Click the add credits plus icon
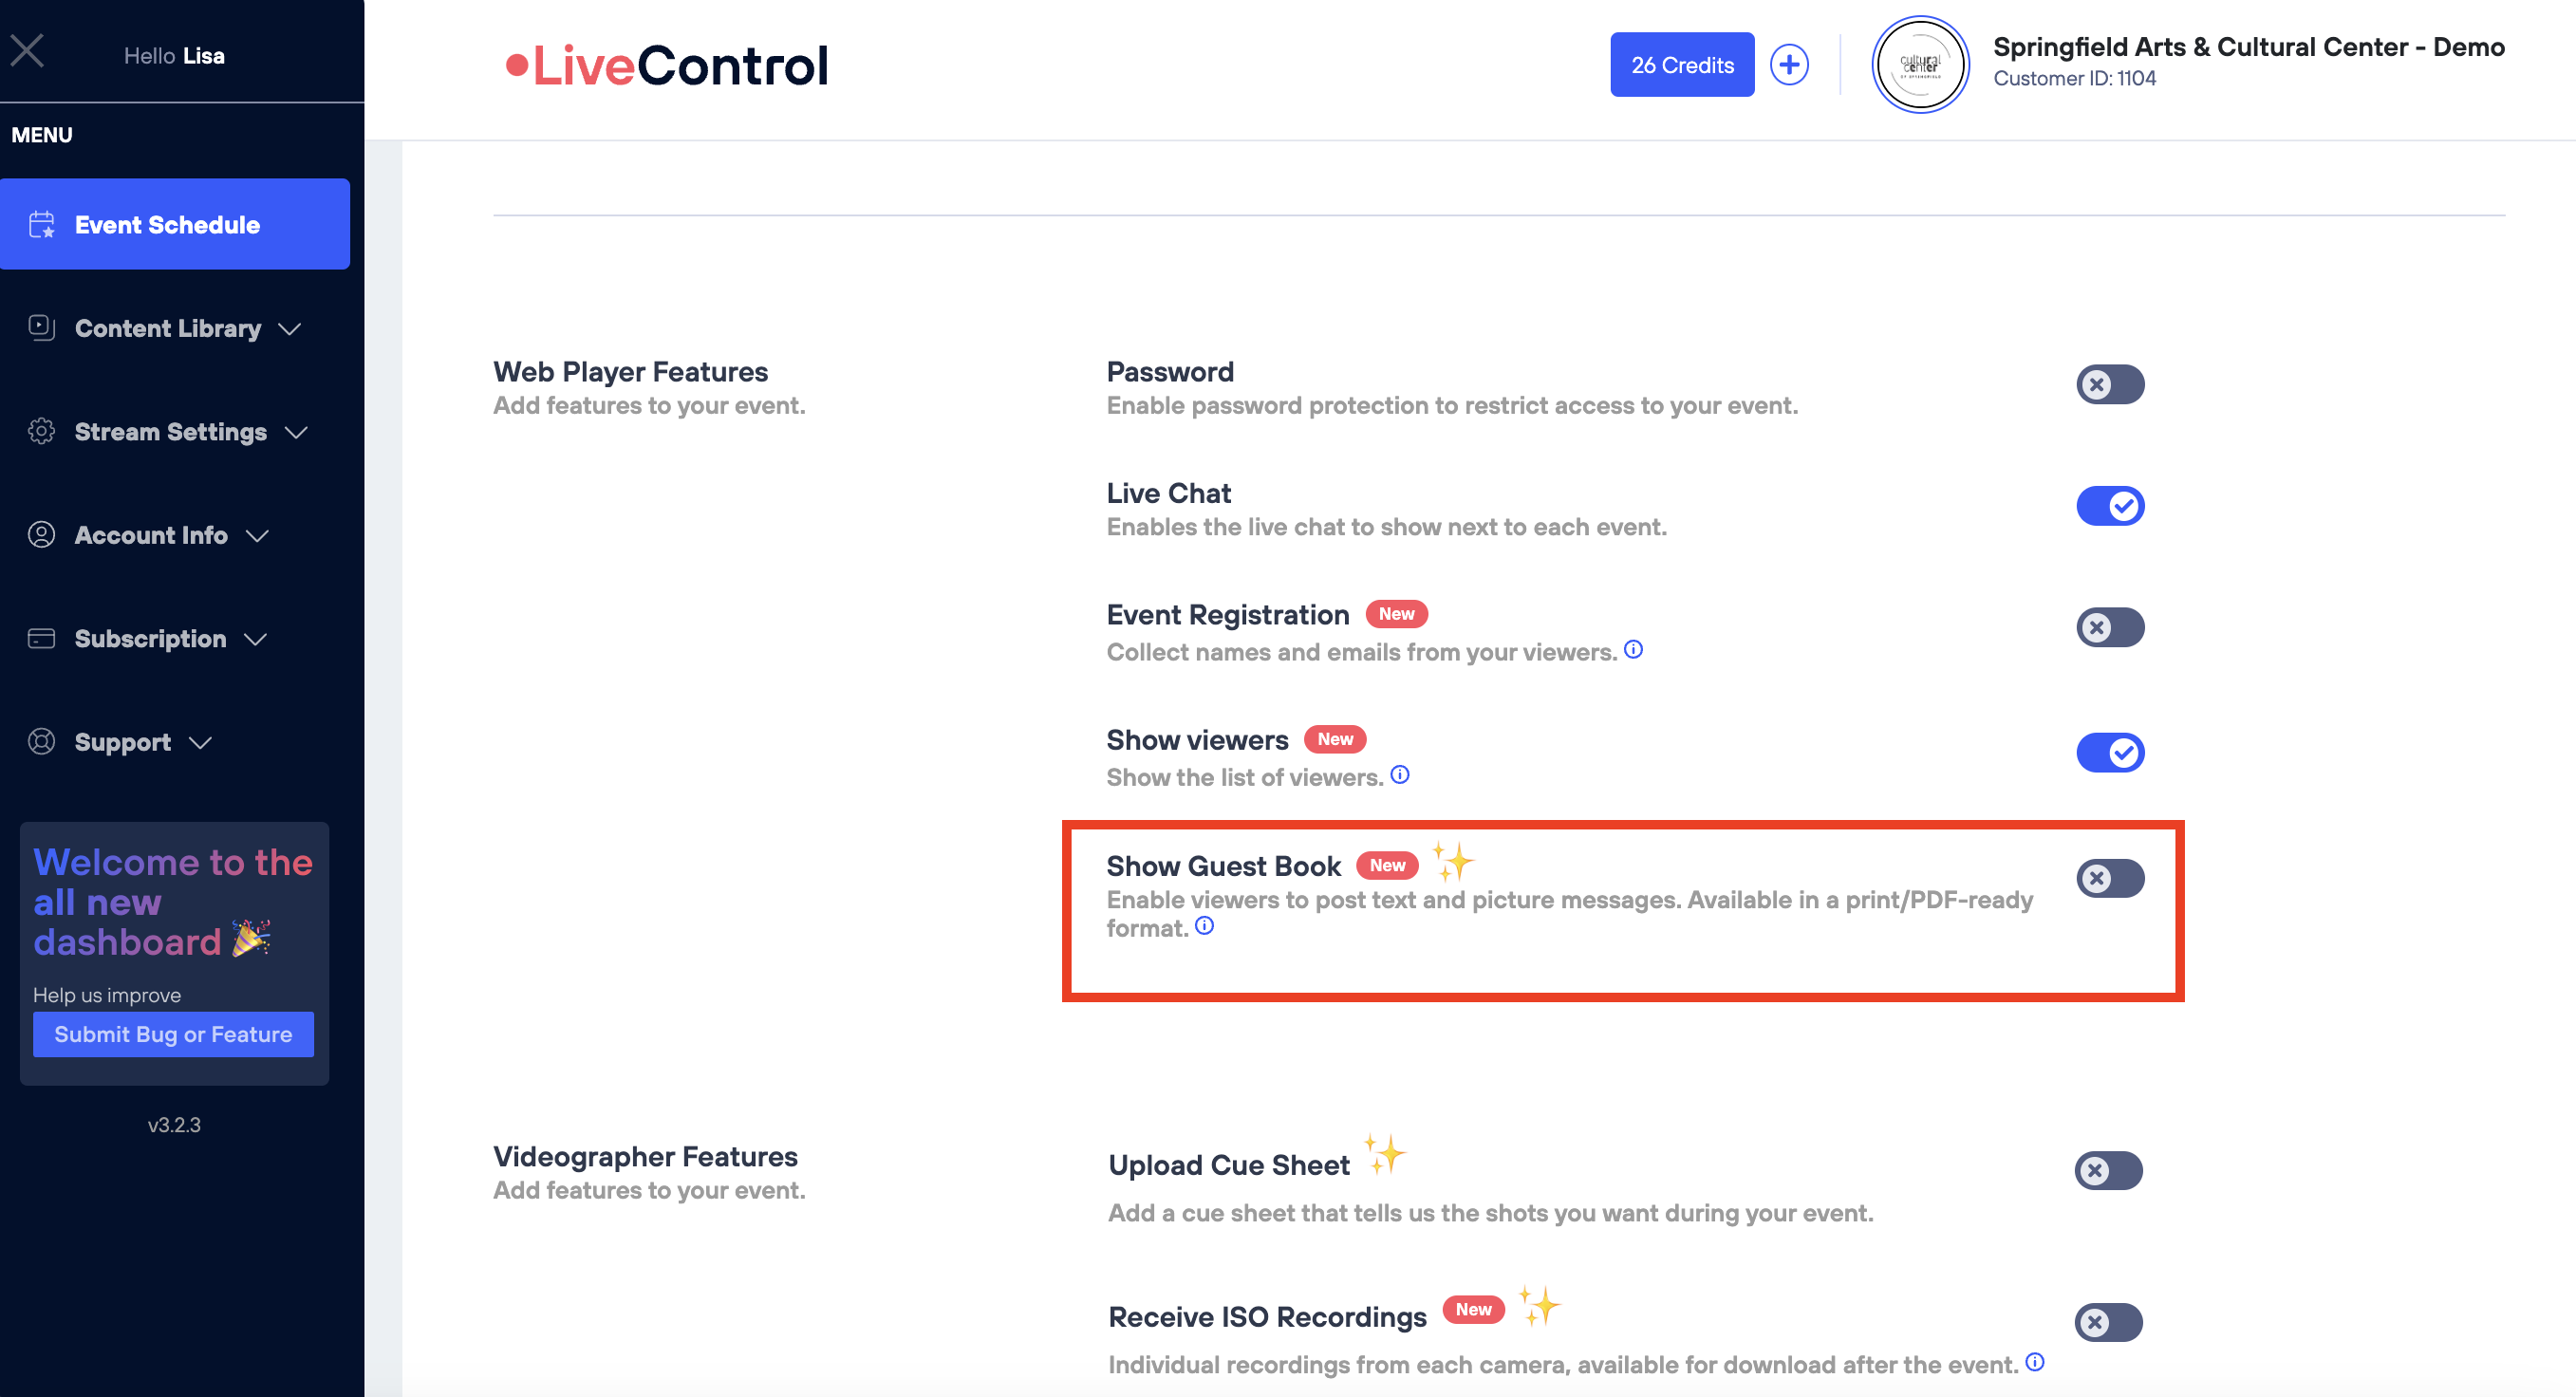Screen dimensions: 2576x1397 click(x=1789, y=65)
